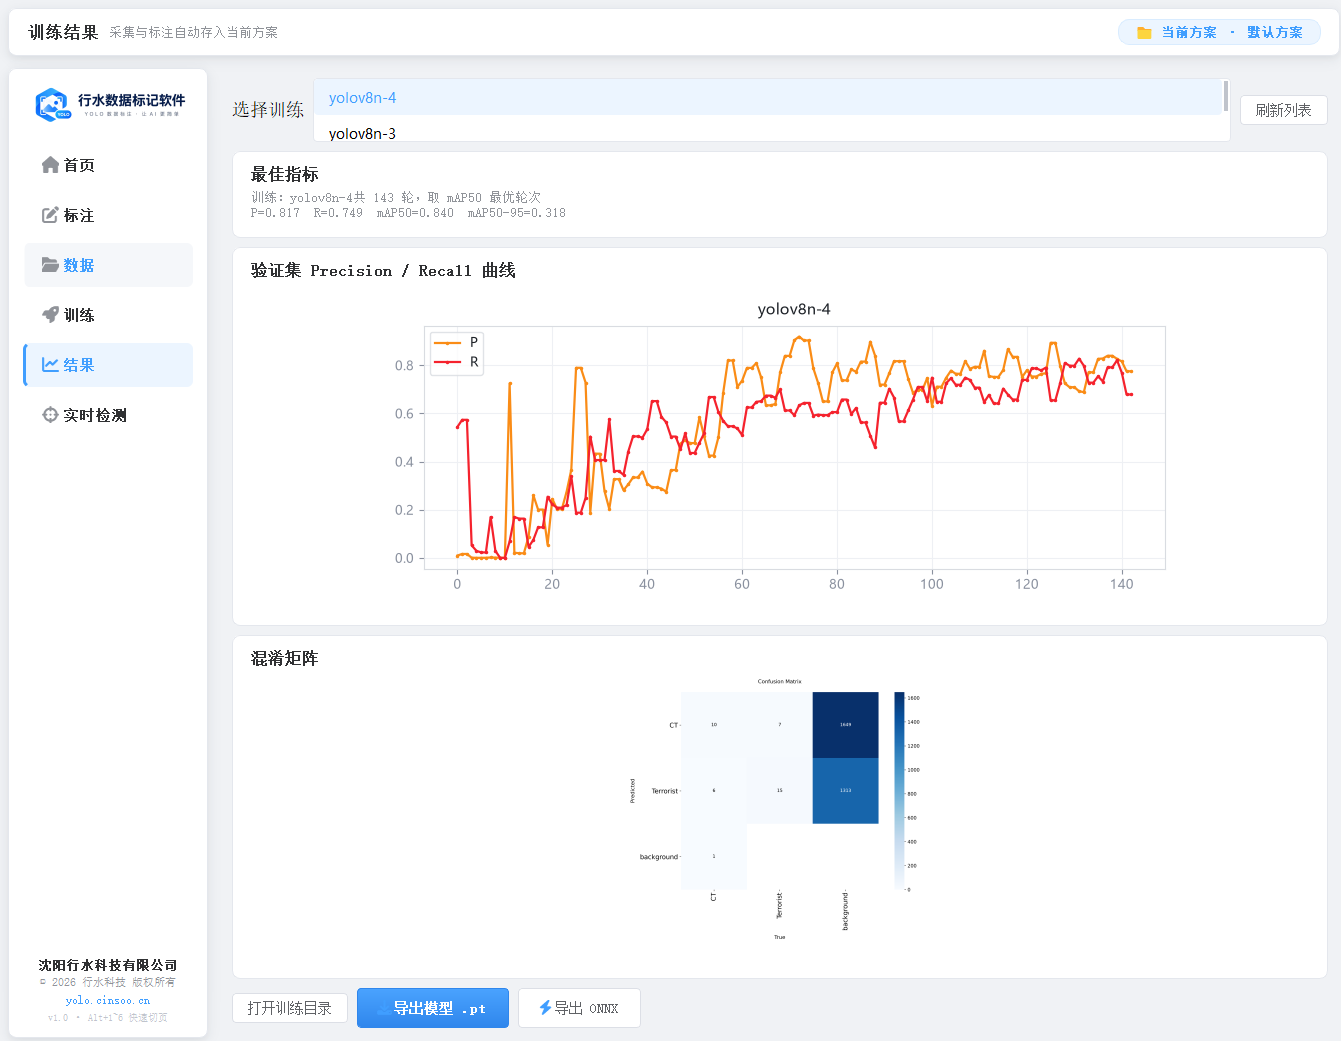This screenshot has width=1341, height=1041.
Task: Open the yolo.cinsoo.cn website link
Action: click(108, 1000)
